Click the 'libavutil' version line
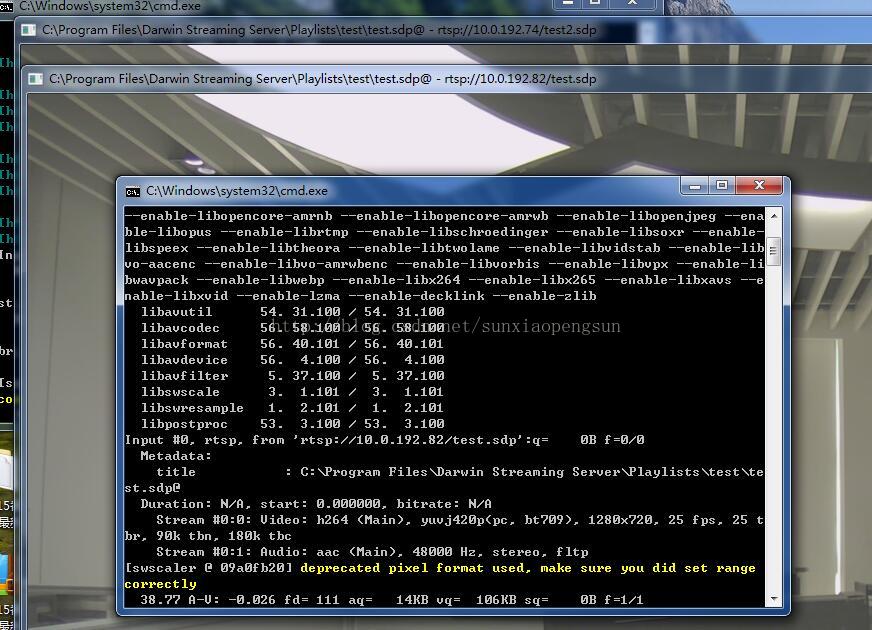Viewport: 872px width, 630px height. 293,312
